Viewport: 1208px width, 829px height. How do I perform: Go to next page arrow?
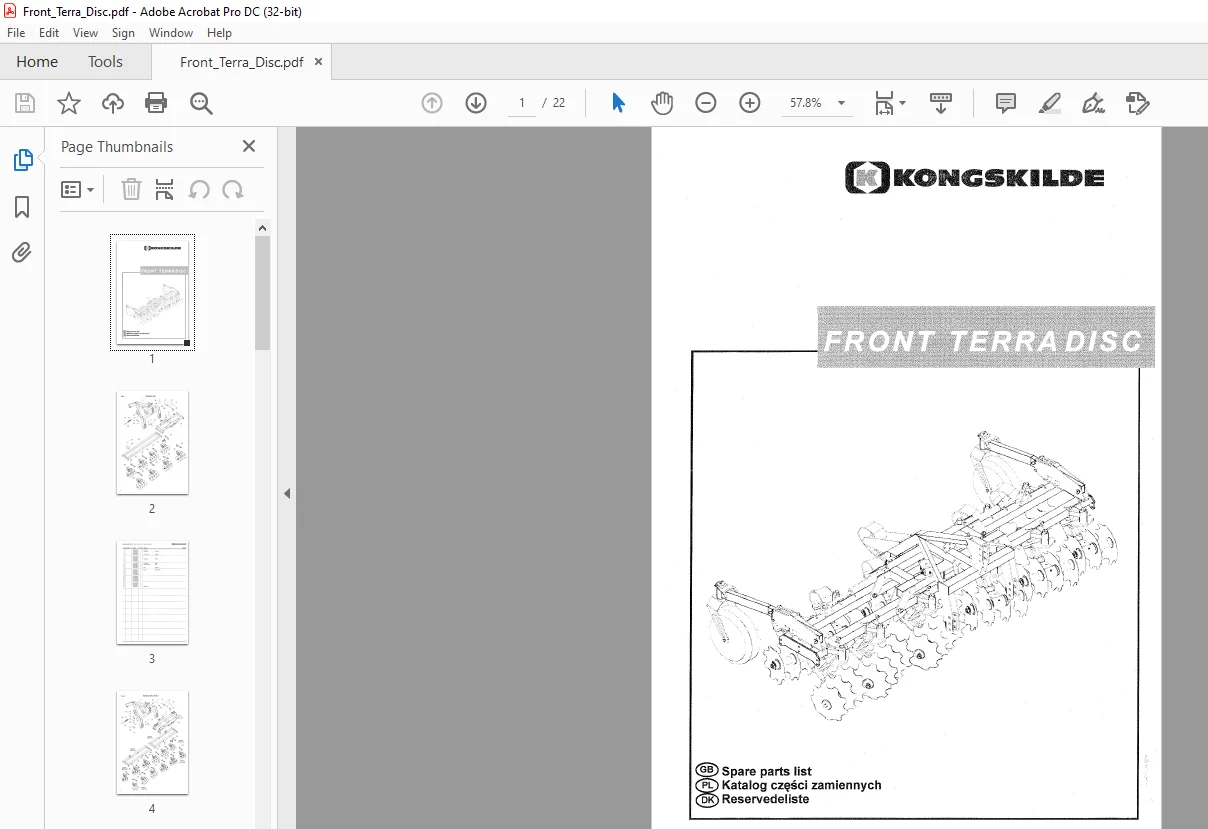(476, 103)
